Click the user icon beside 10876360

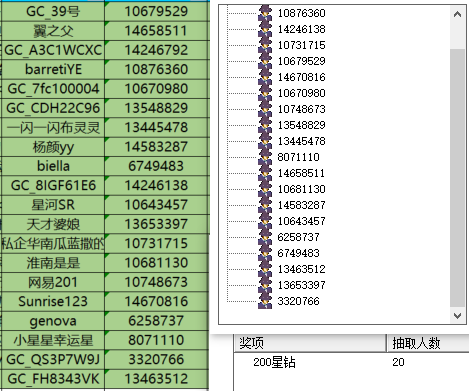265,13
